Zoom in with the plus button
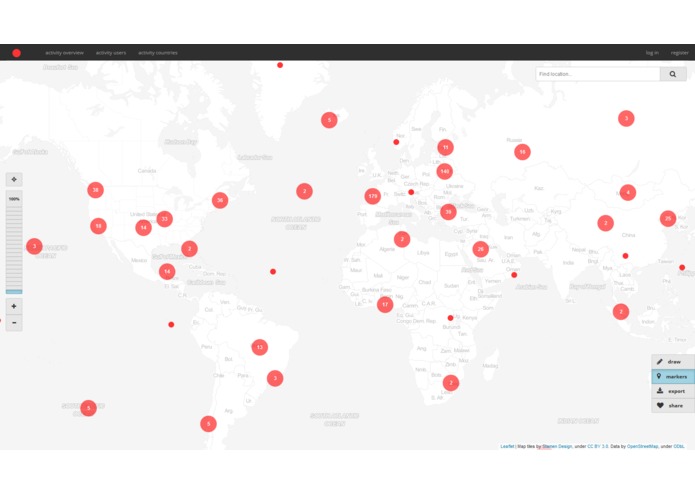Viewport: 695px width, 494px height. click(x=14, y=306)
